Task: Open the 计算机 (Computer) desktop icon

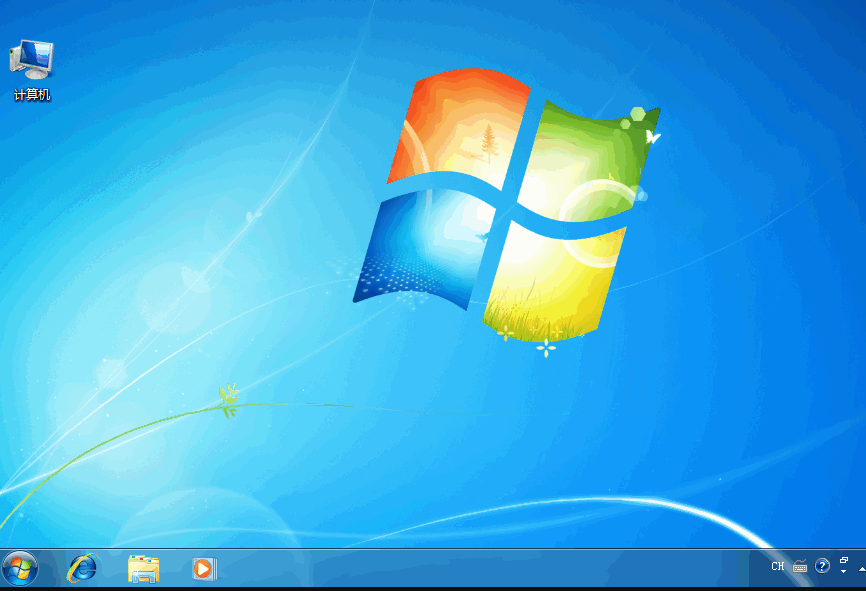Action: point(30,55)
